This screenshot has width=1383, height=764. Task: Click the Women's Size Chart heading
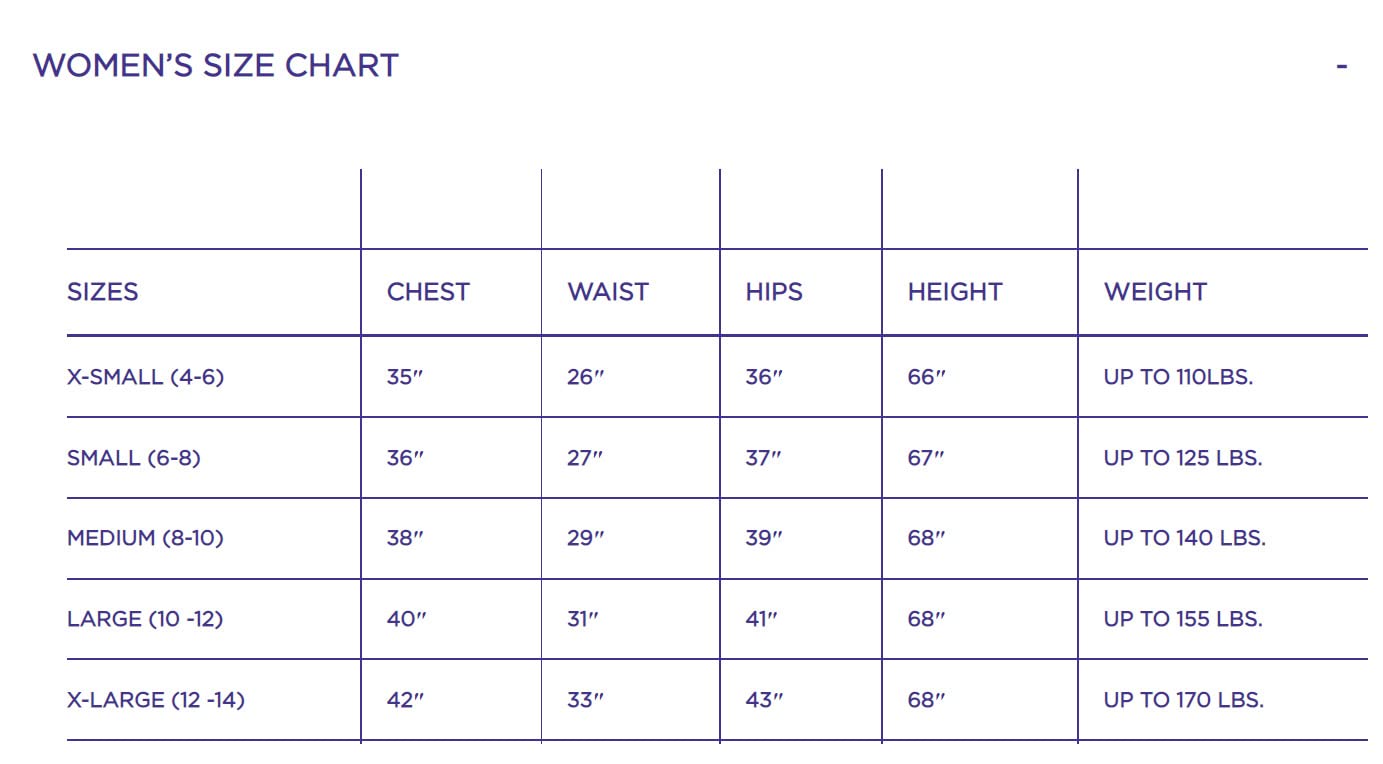click(x=216, y=66)
